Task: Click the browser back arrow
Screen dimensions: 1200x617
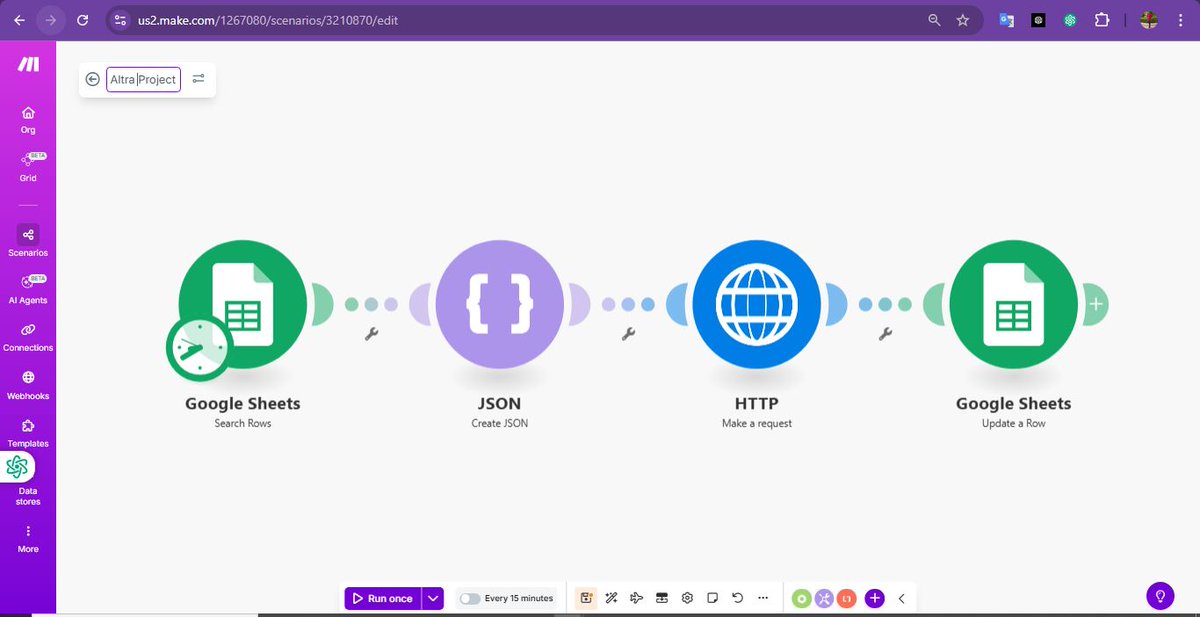Action: pyautogui.click(x=19, y=19)
